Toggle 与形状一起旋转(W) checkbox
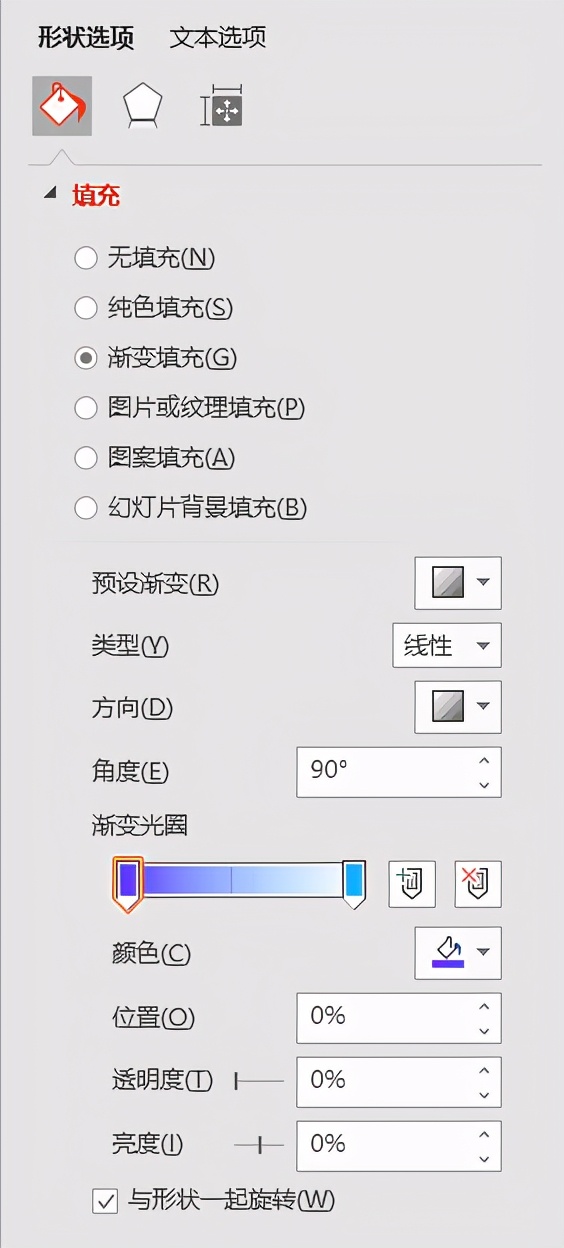564x1248 pixels. [x=104, y=1200]
